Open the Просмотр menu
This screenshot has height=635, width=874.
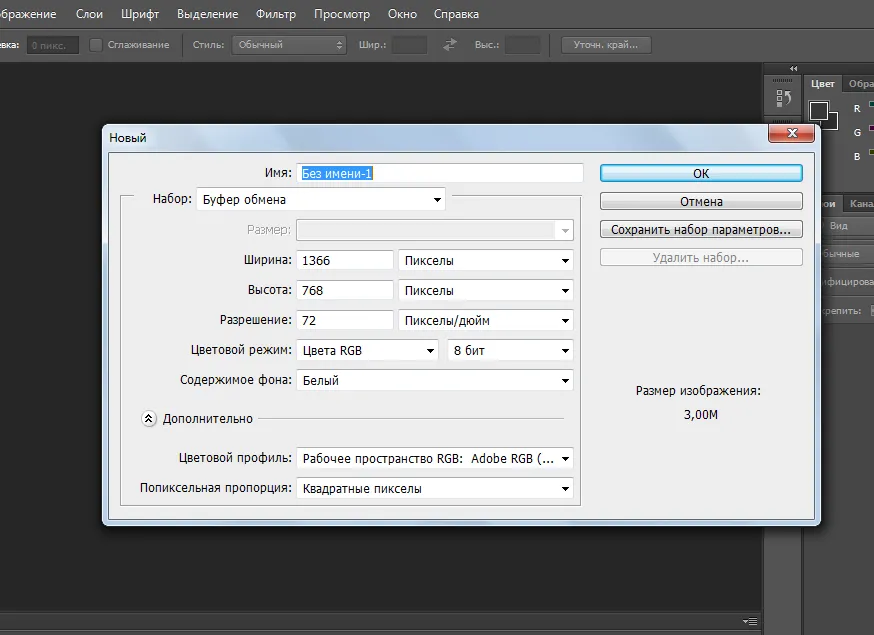(x=342, y=14)
